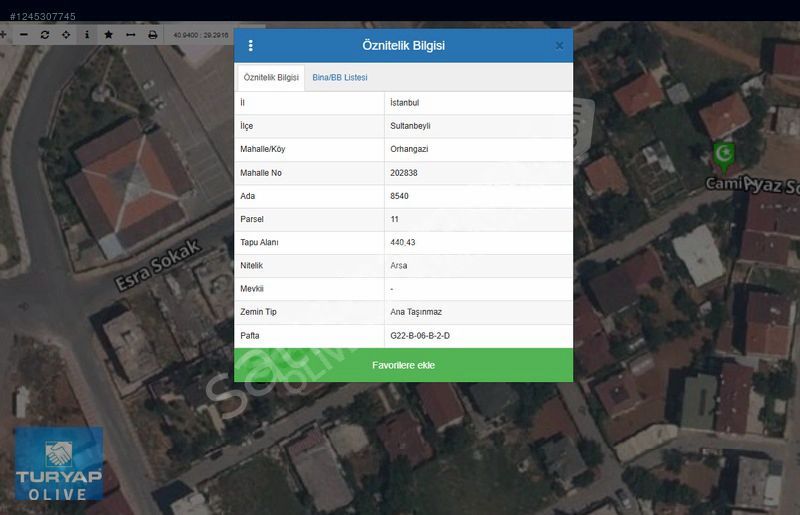Open favorites with the star icon
This screenshot has width=800, height=515.
click(x=109, y=34)
